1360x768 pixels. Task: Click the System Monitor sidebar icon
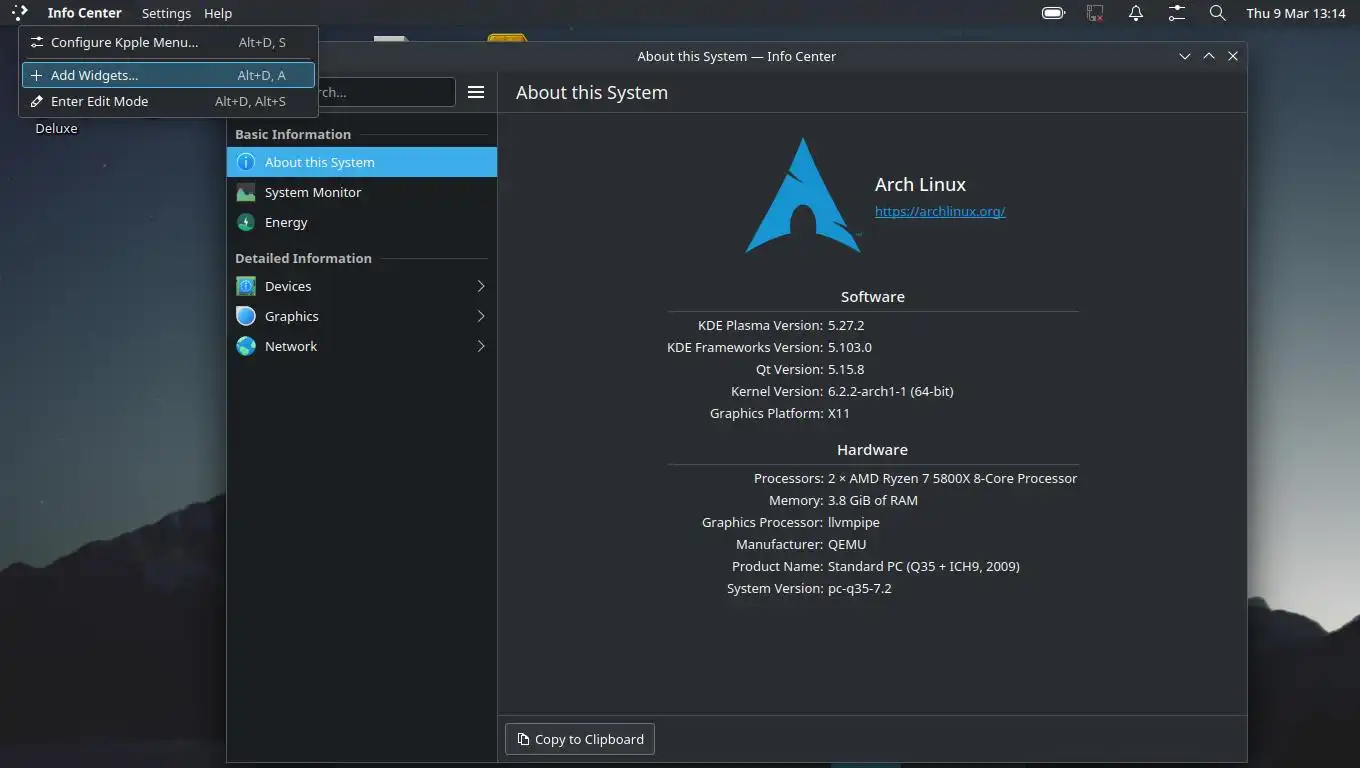coord(246,192)
